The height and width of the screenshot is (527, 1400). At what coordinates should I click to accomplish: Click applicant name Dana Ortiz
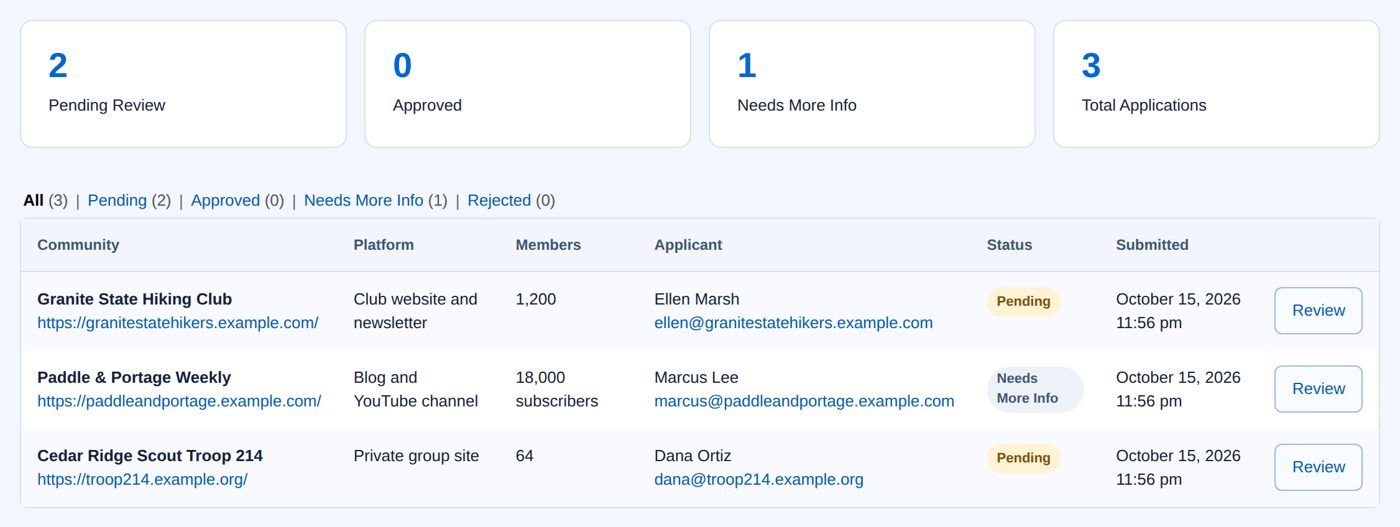[x=693, y=455]
